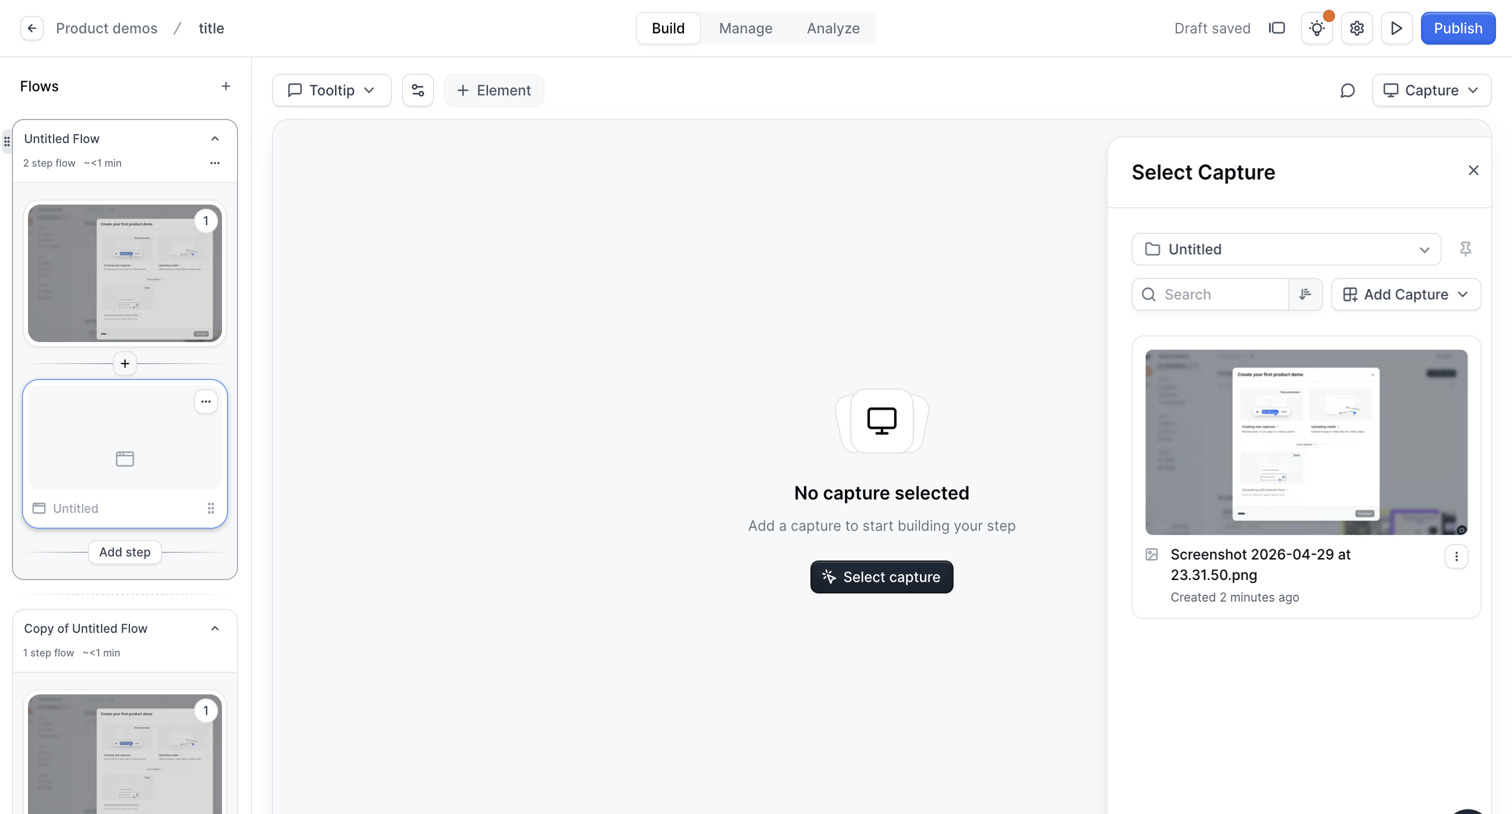
Task: Click the image type icon beside screenshot name
Action: click(1152, 554)
